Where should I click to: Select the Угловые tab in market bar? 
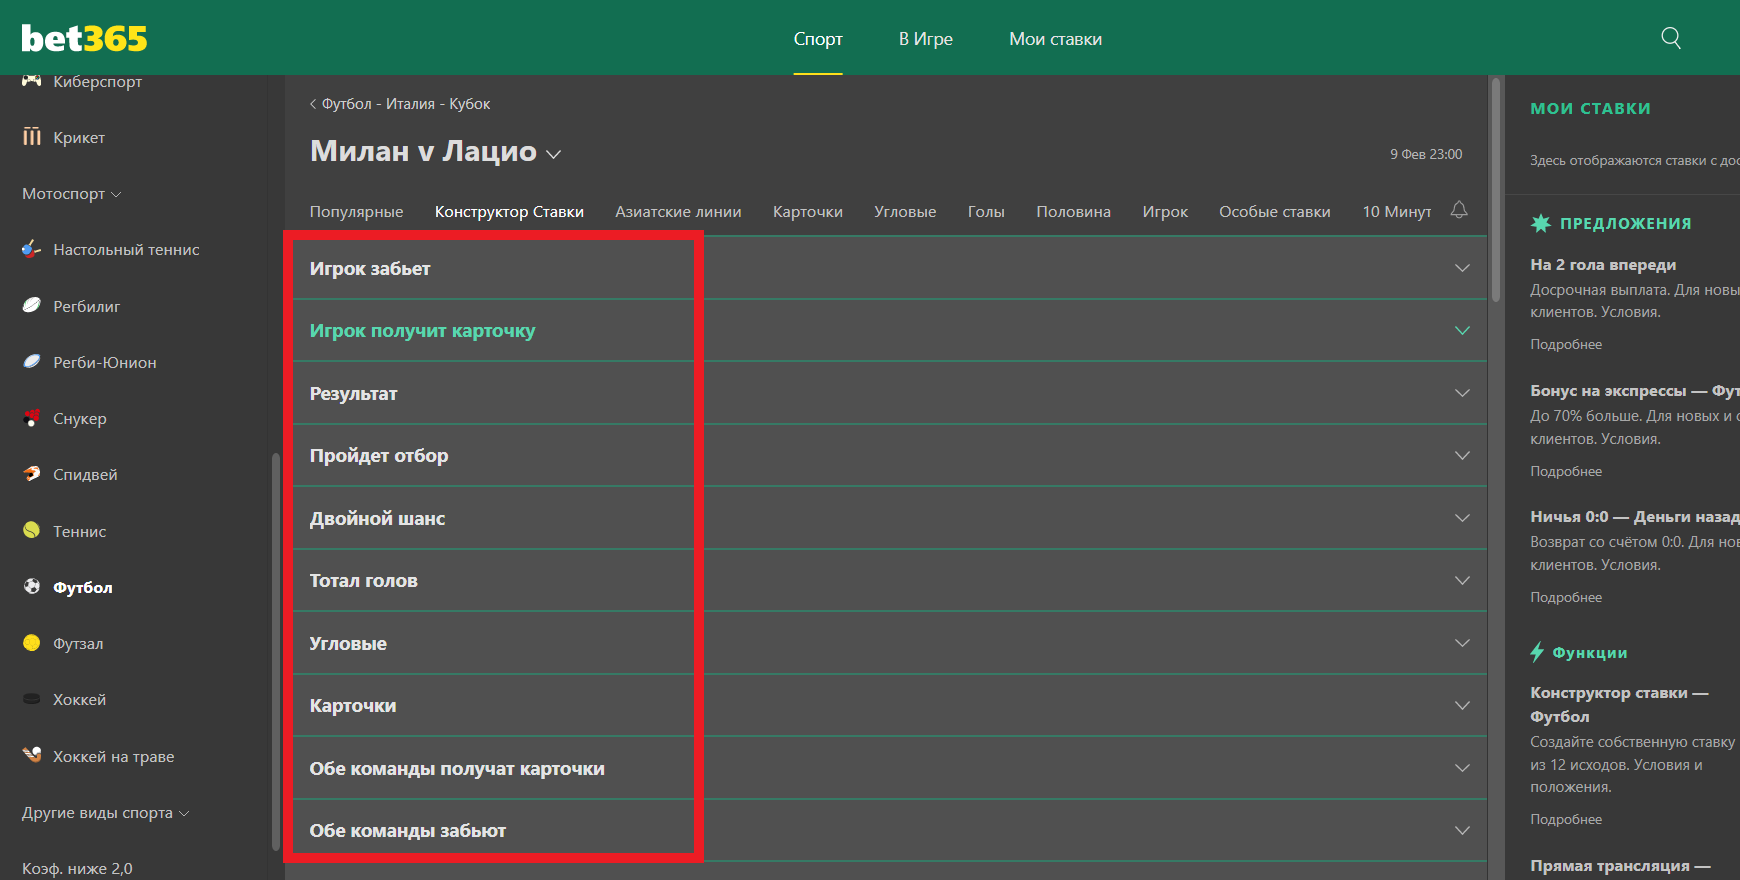point(905,211)
